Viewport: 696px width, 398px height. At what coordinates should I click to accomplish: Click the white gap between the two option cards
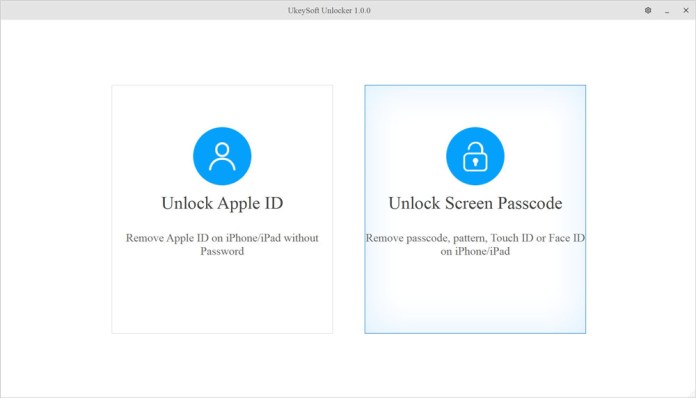click(x=348, y=209)
